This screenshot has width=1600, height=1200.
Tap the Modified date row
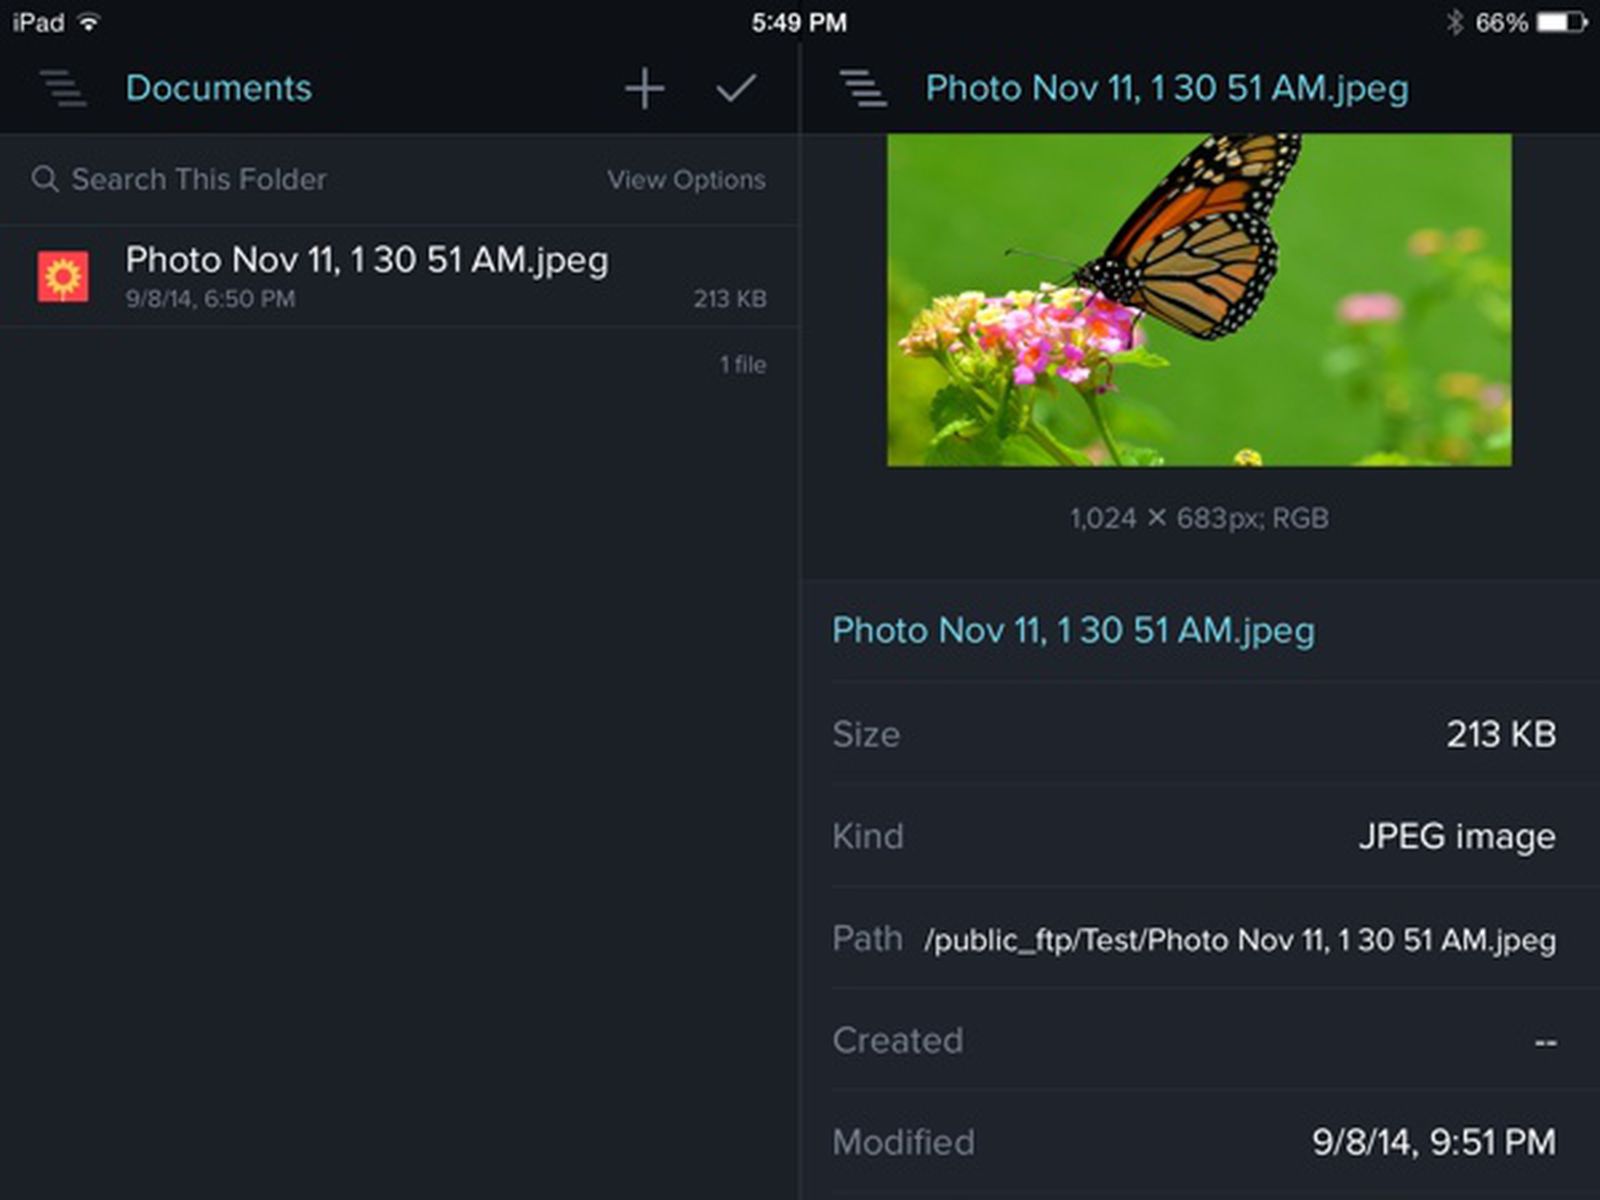(x=1194, y=1142)
